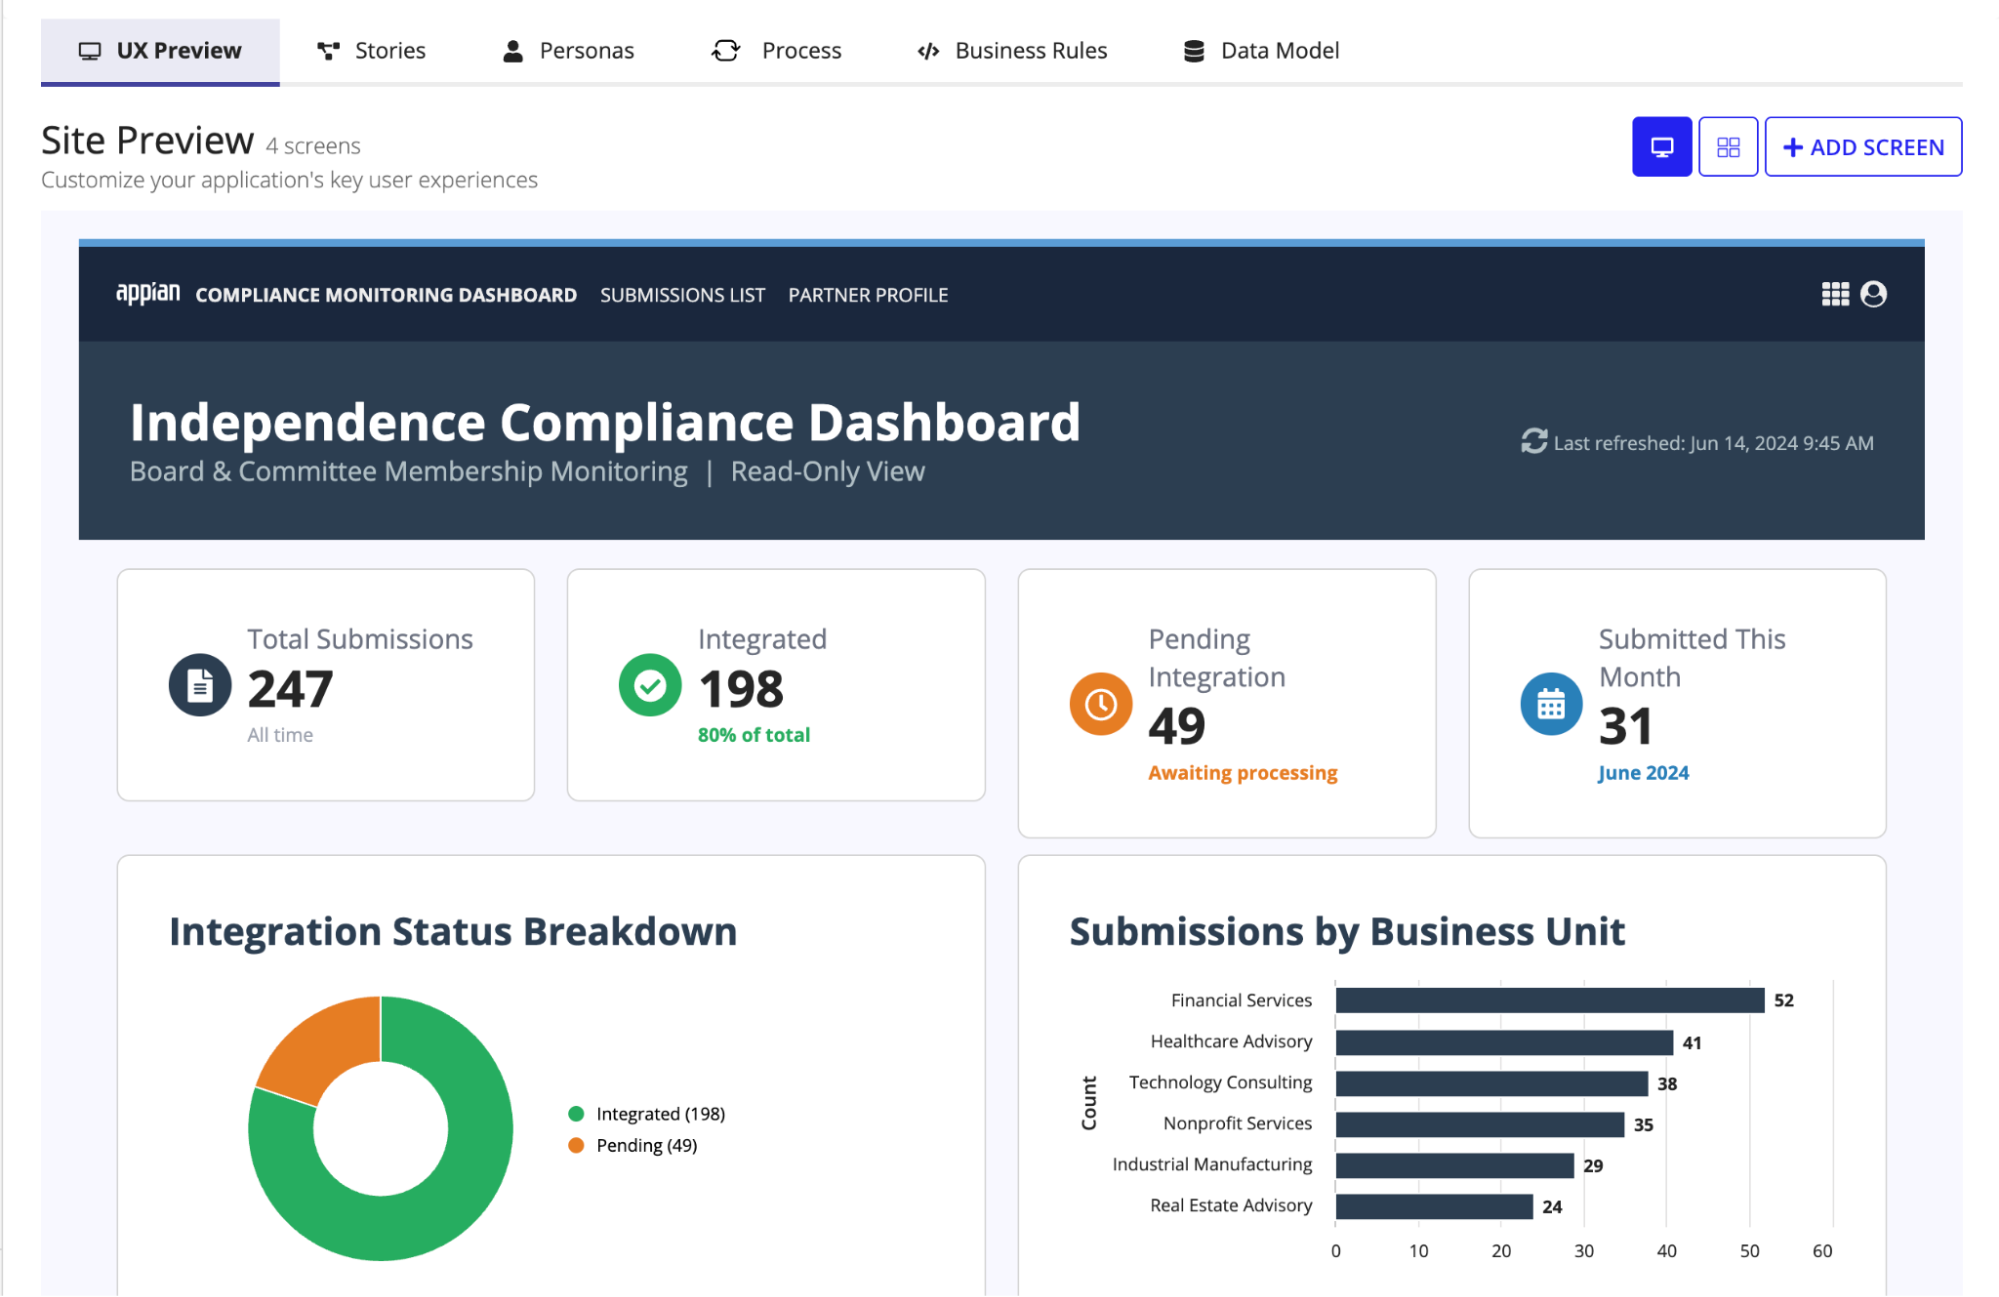Click "Technology Consulting" axis label
This screenshot has width=1999, height=1297.
click(x=1220, y=1082)
